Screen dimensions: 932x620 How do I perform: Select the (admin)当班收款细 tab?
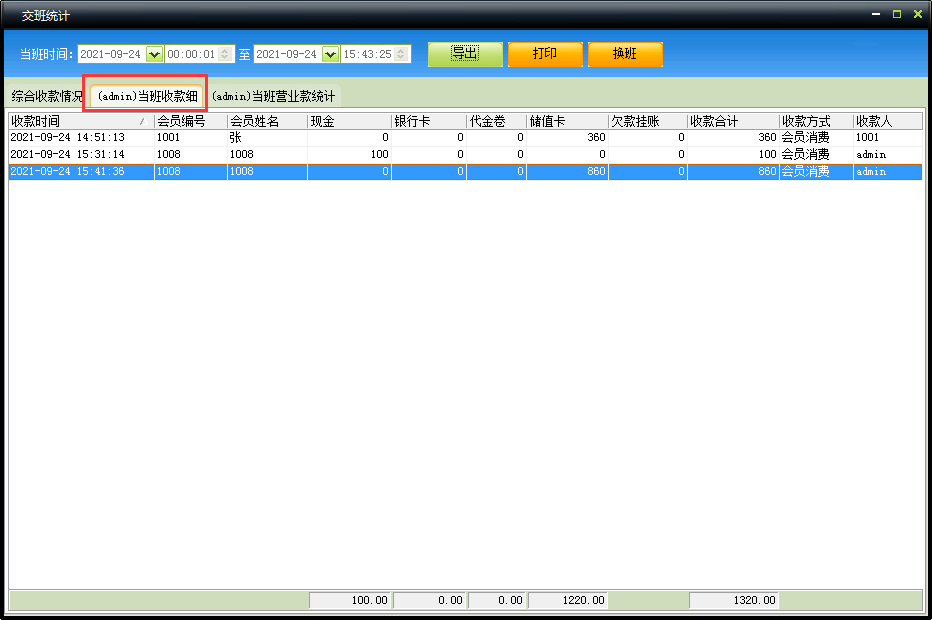coord(147,96)
